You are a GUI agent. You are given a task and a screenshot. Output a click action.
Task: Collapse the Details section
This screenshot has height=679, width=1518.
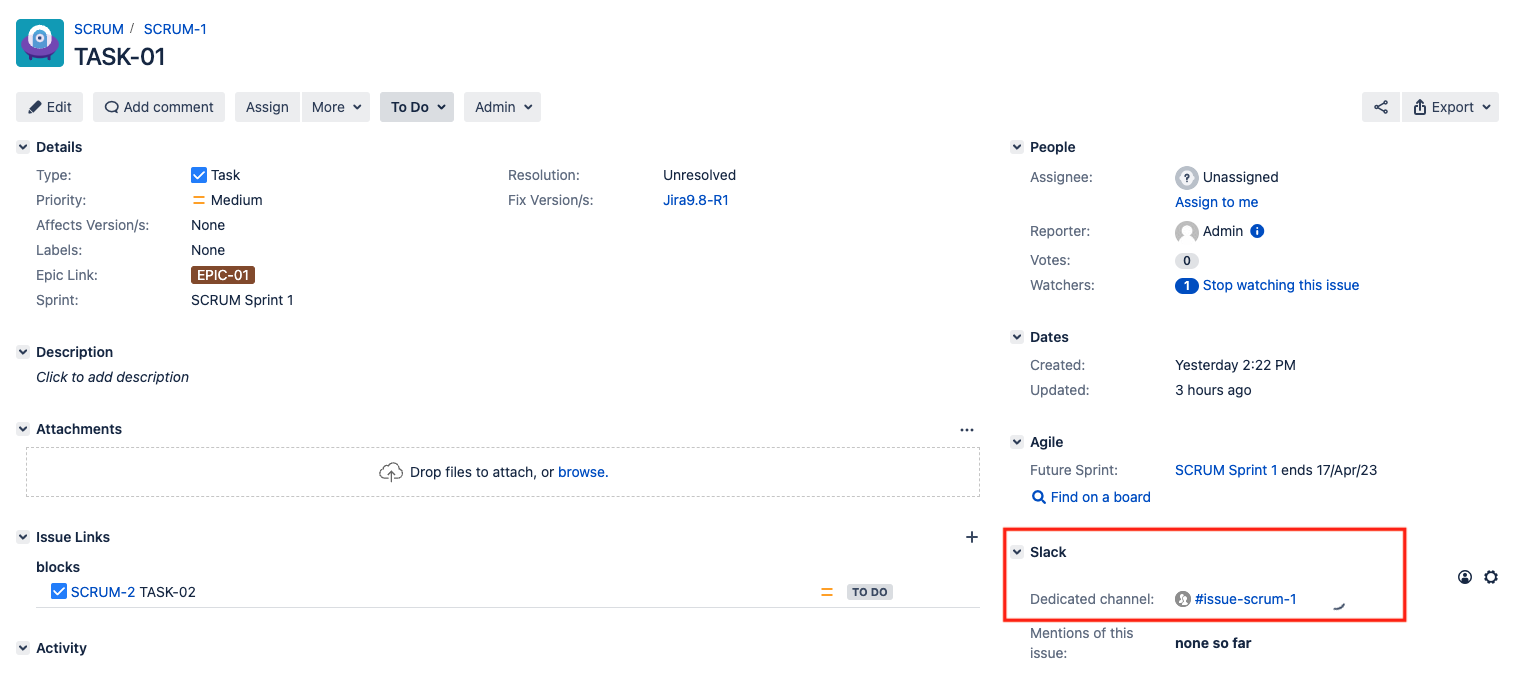pyautogui.click(x=23, y=147)
